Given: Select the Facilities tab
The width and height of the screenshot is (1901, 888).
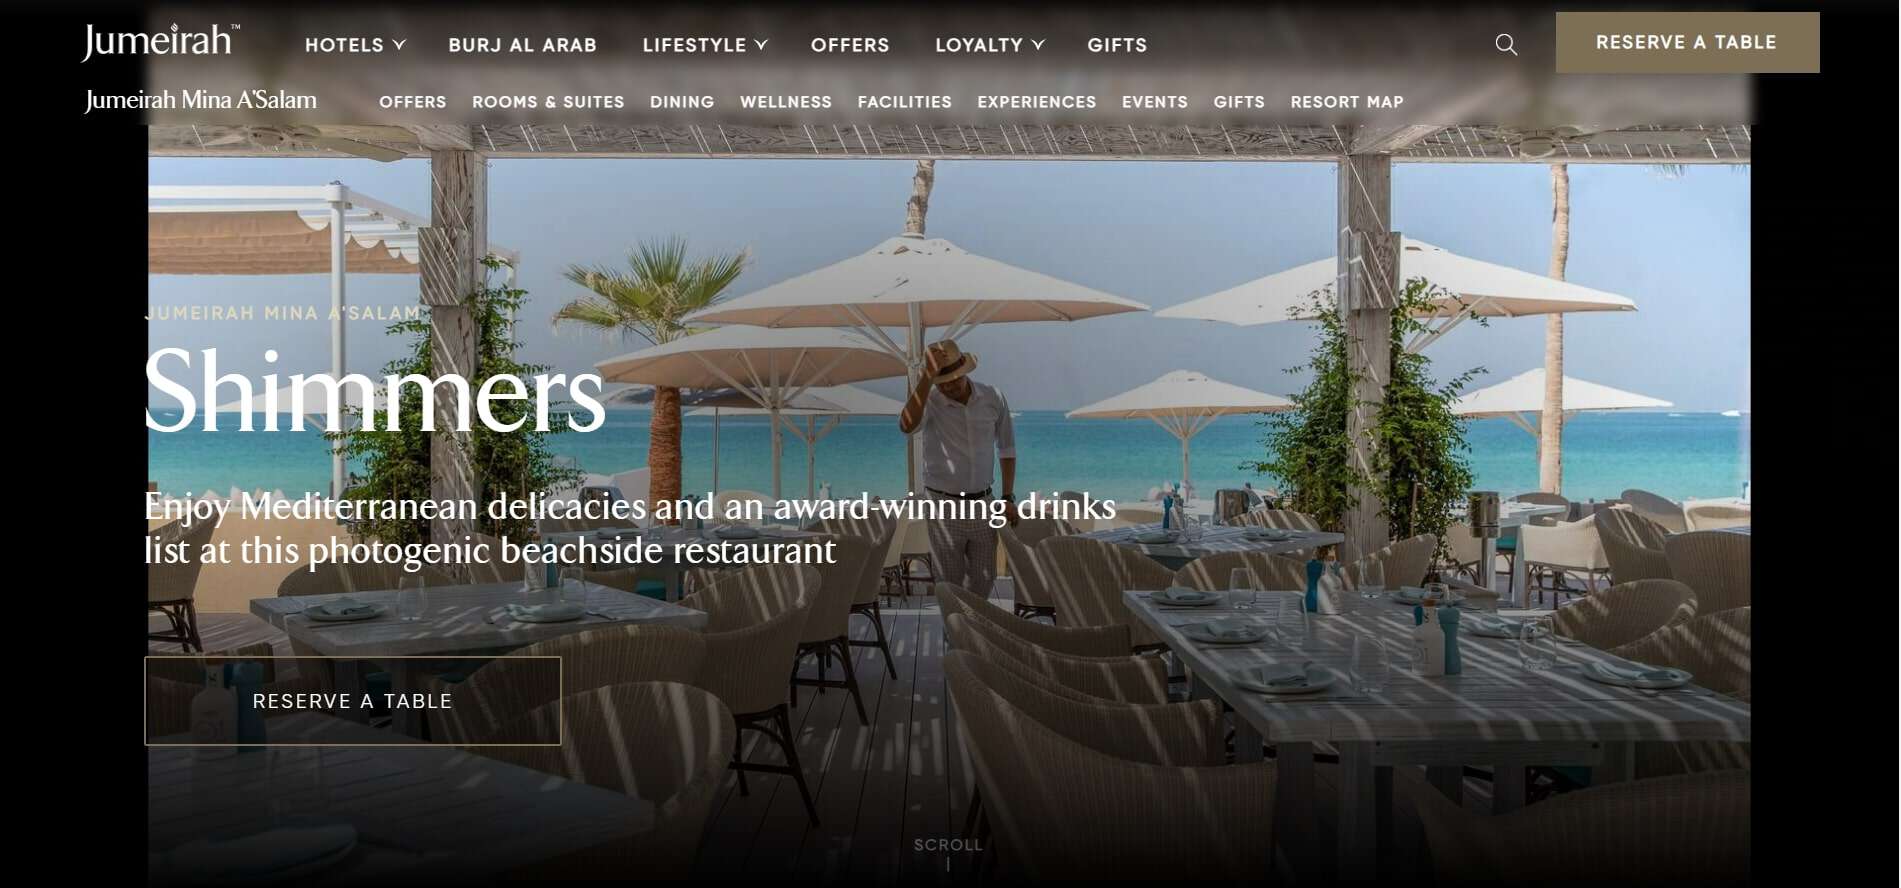Looking at the screenshot, I should point(905,102).
